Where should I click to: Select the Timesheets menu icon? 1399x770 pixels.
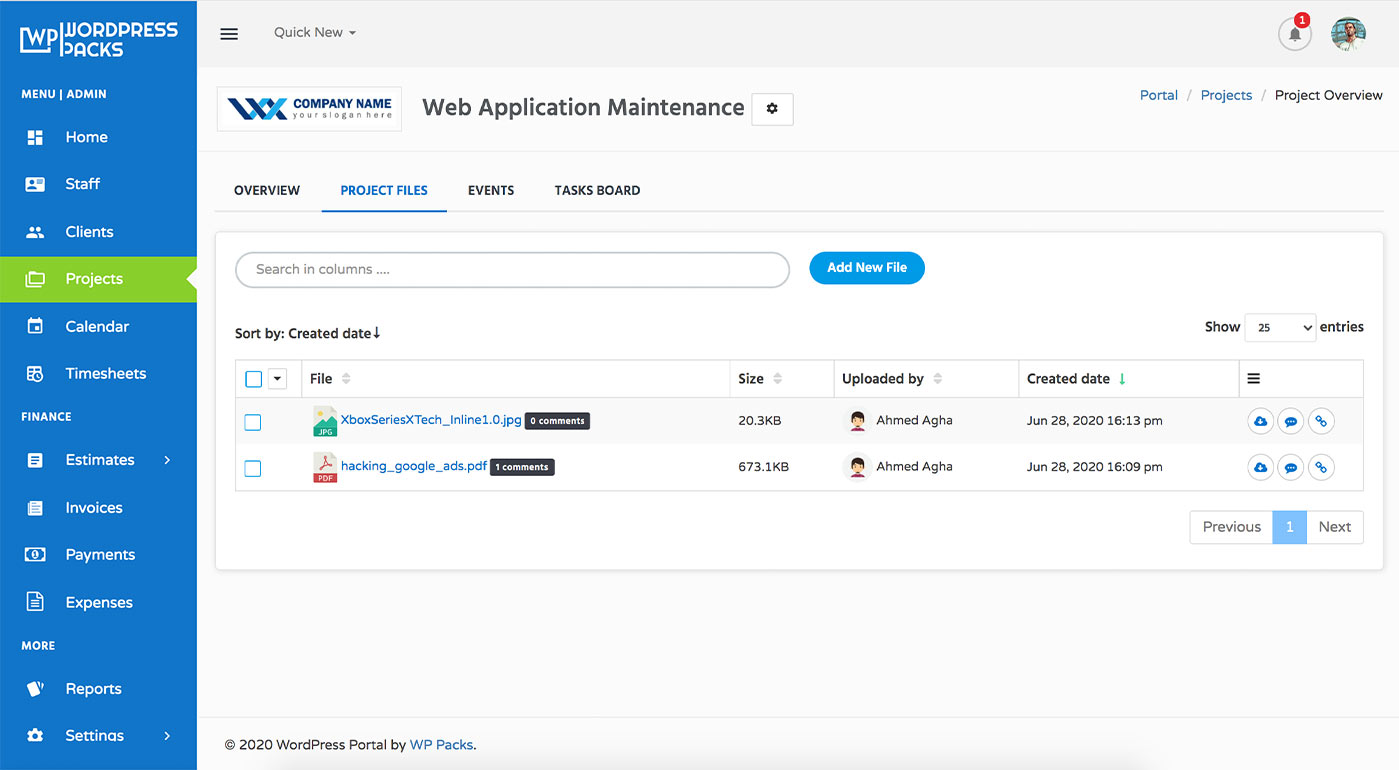click(35, 372)
